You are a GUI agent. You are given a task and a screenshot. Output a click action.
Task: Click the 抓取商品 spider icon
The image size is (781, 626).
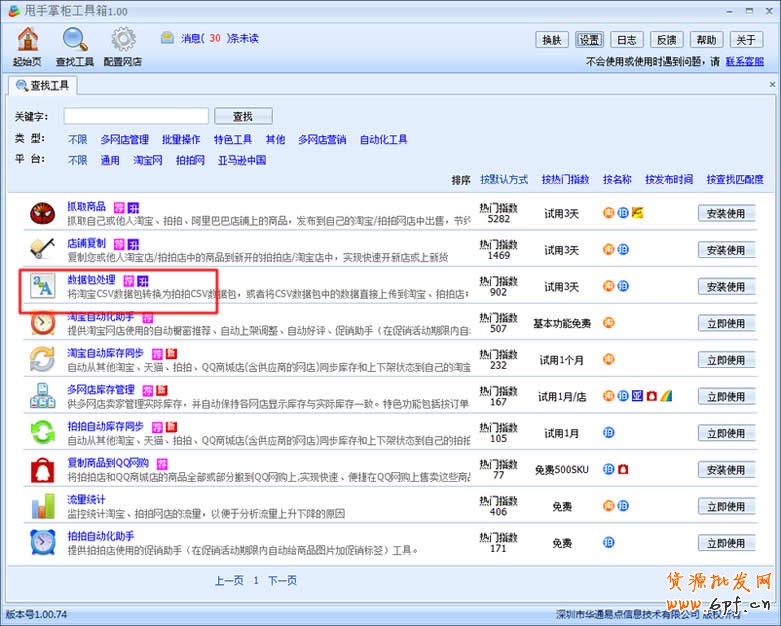[x=42, y=213]
